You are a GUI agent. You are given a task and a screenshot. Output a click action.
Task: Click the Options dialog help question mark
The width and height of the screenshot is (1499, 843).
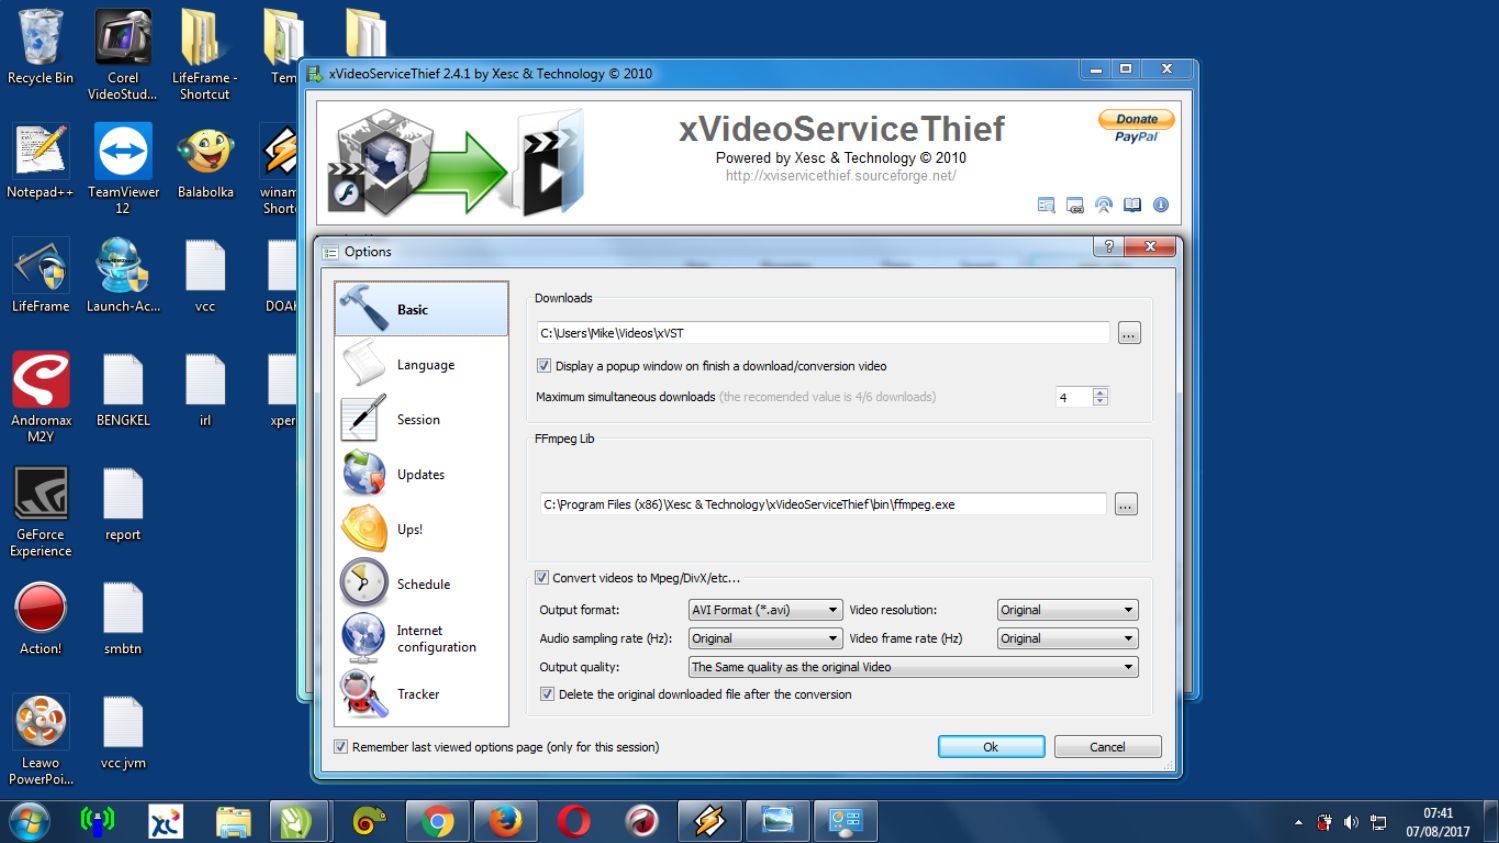[x=1108, y=246]
